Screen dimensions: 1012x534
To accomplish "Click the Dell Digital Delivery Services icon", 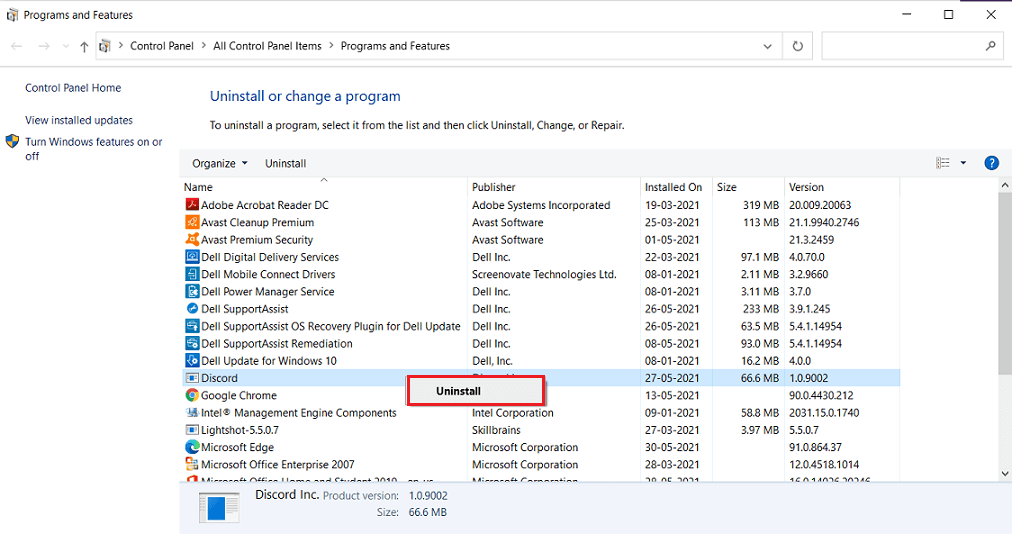I will [192, 257].
